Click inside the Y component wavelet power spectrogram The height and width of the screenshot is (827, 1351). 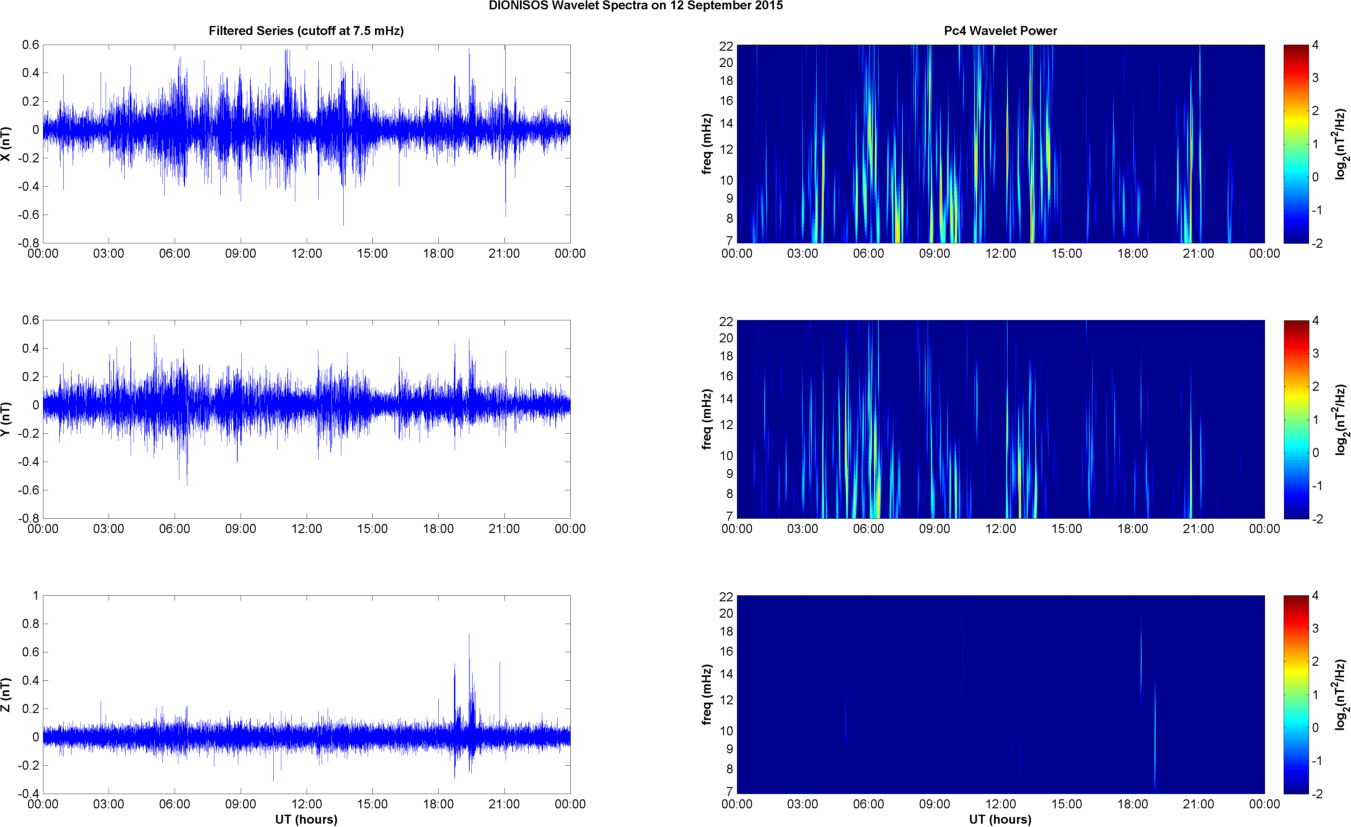(1001, 419)
